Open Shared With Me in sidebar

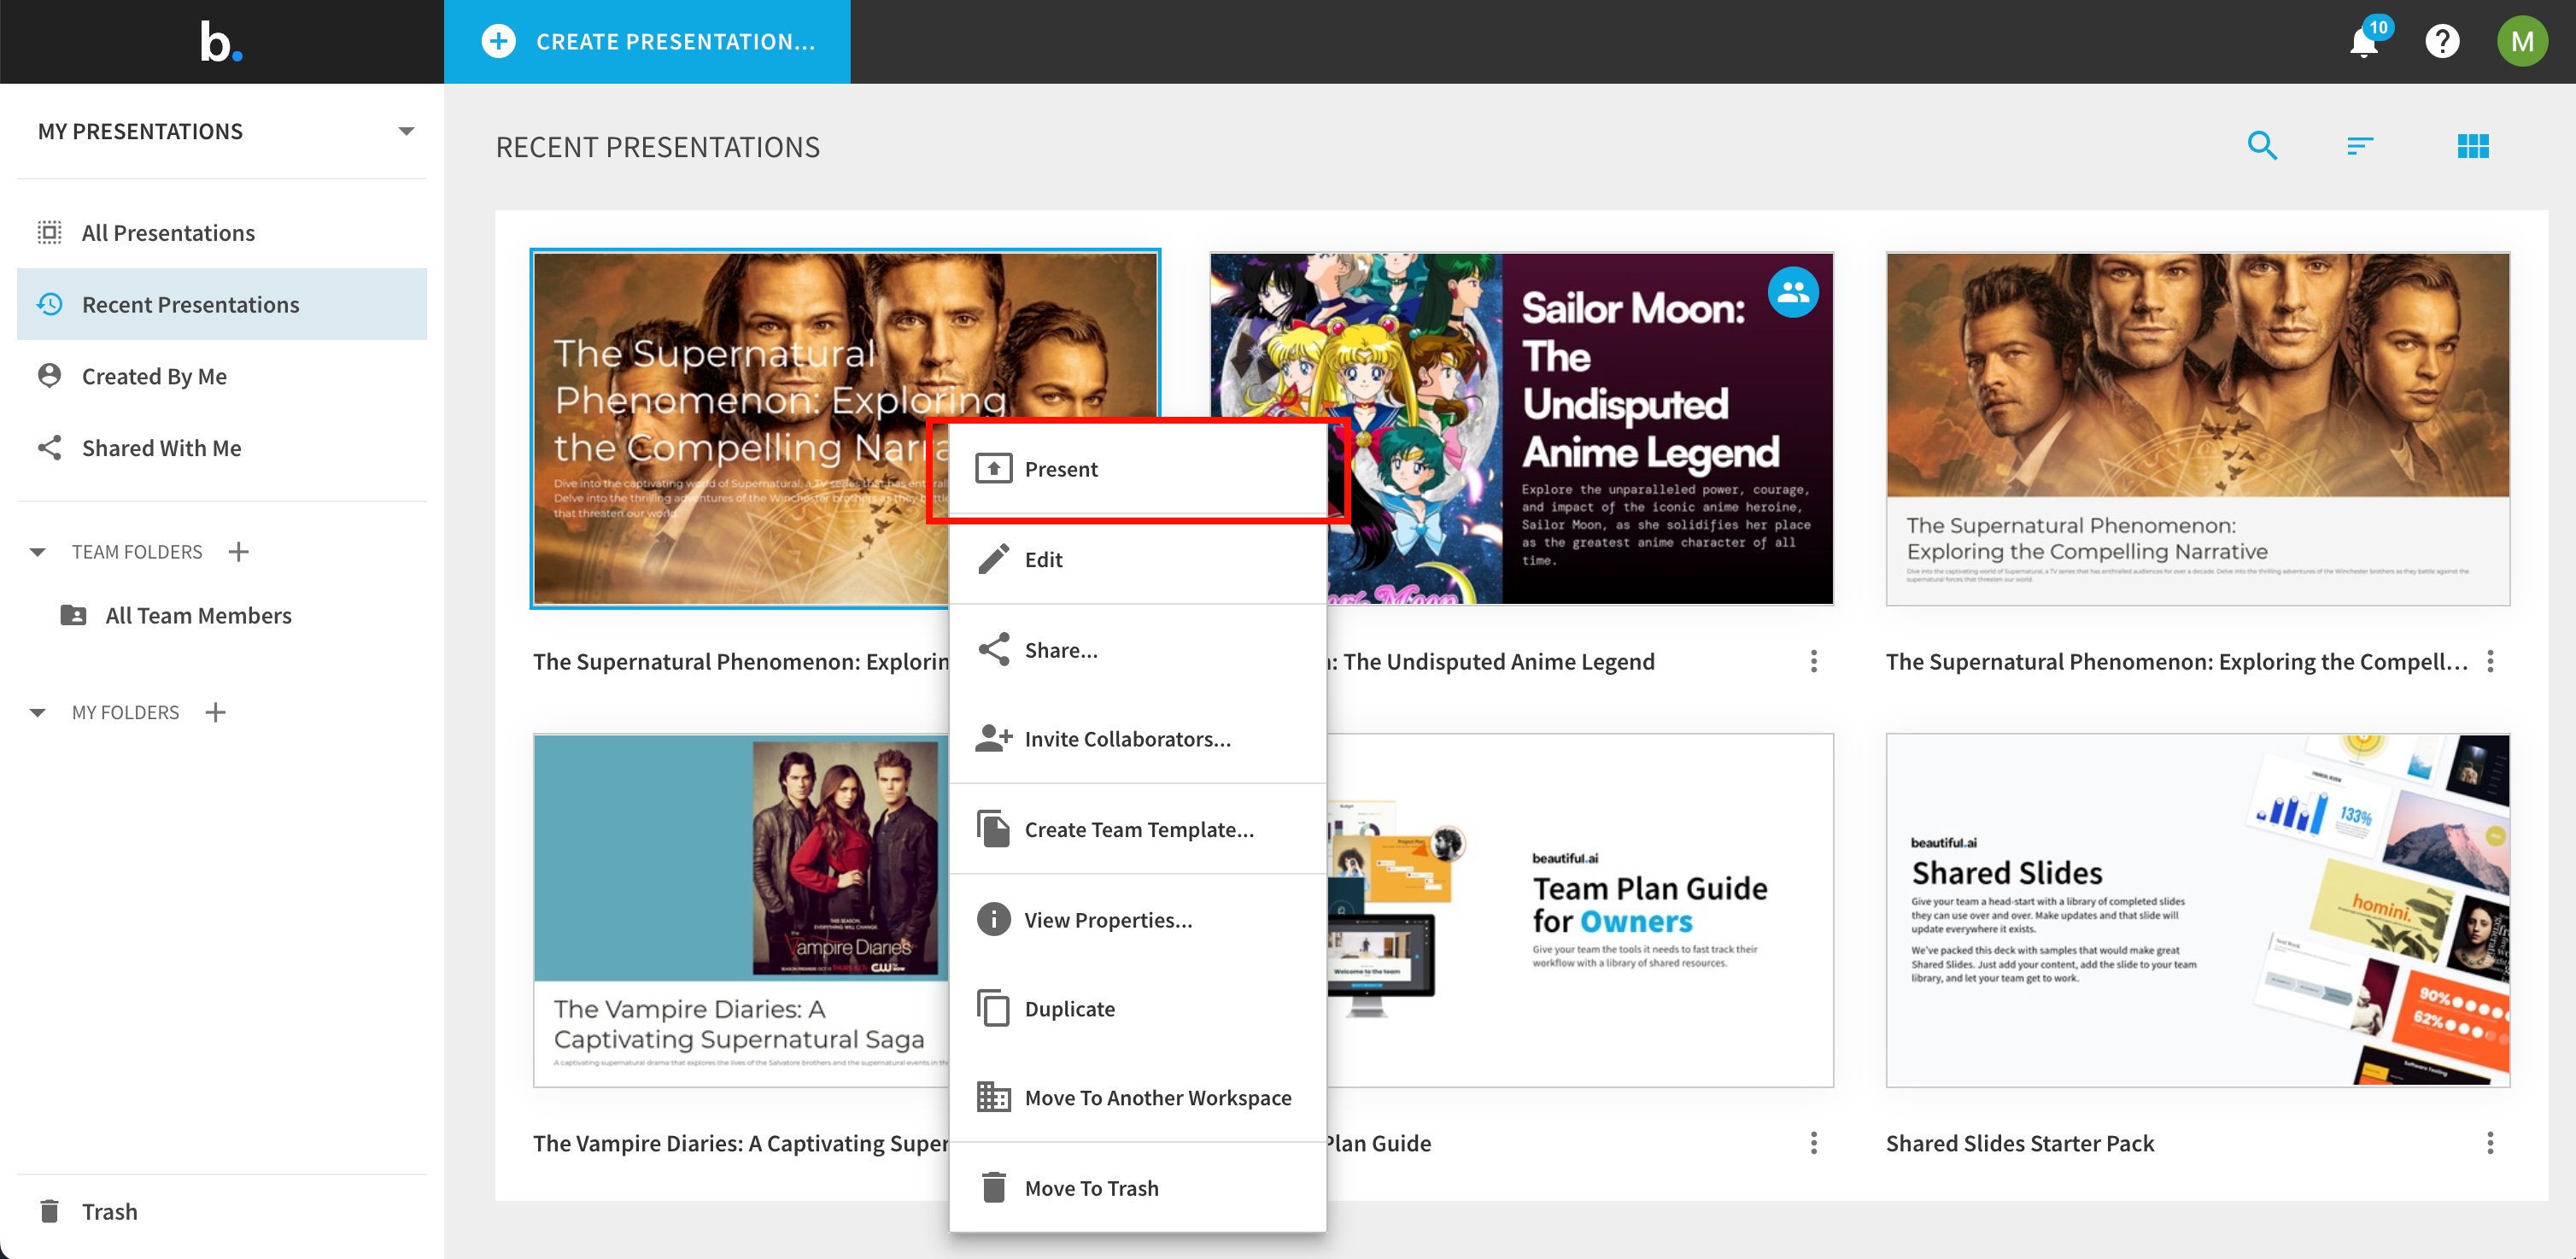222,447
